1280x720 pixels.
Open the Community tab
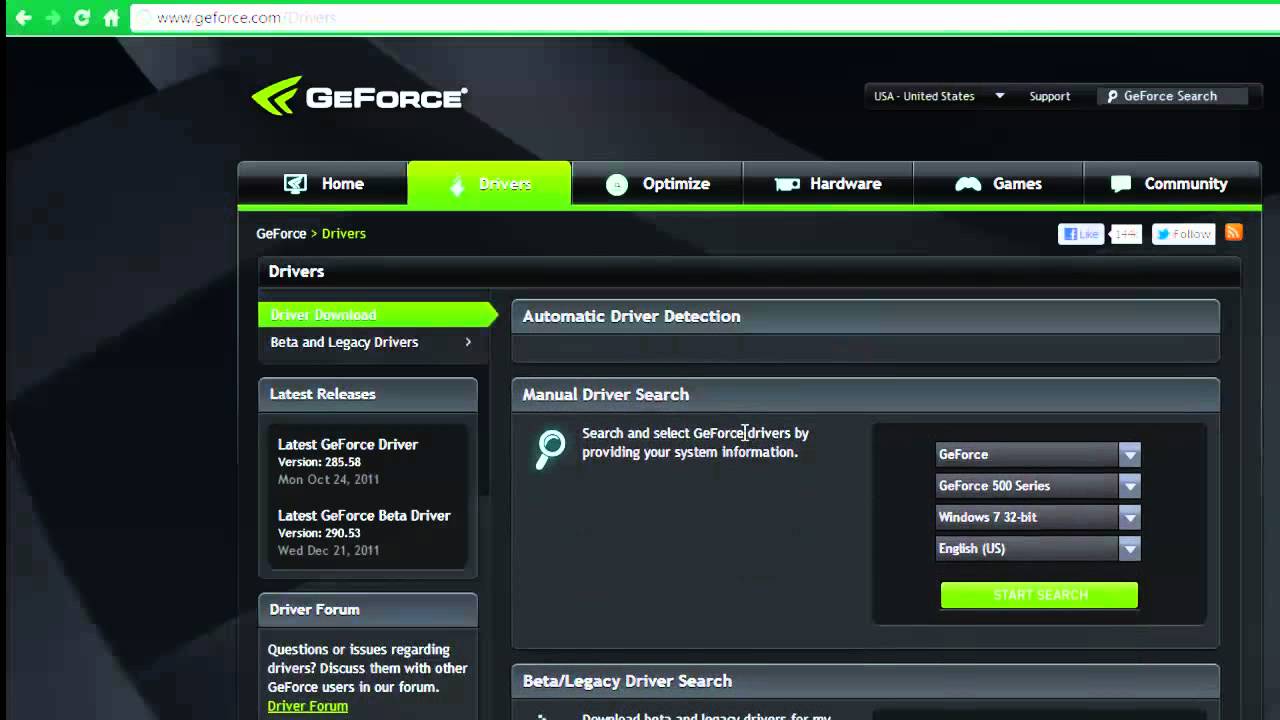1172,184
